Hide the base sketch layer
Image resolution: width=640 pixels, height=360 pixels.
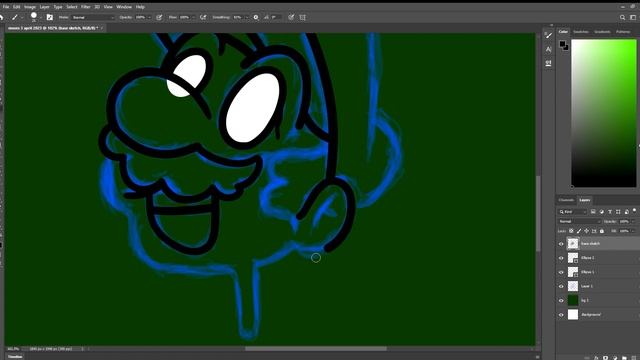tap(561, 244)
